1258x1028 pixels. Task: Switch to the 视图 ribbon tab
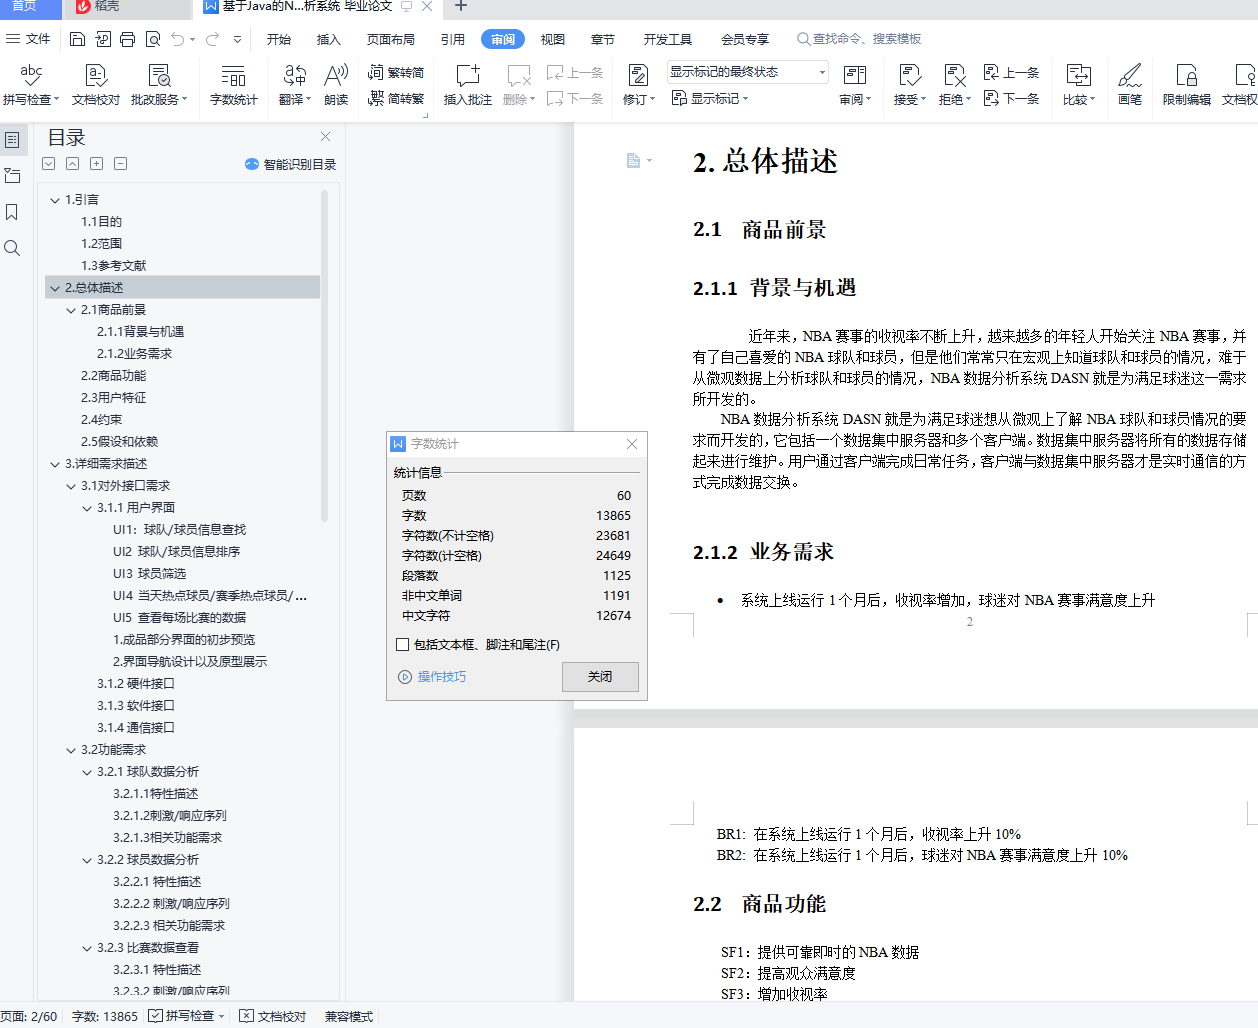(553, 39)
